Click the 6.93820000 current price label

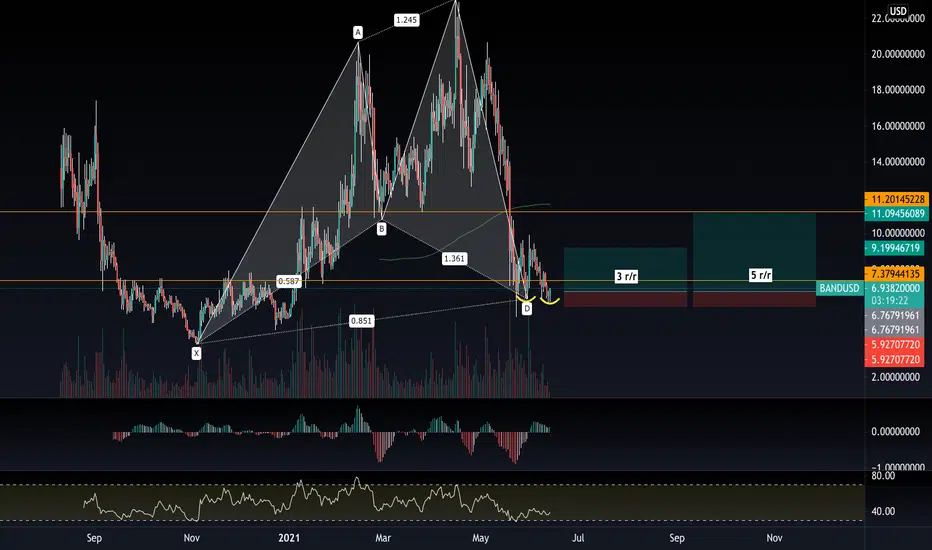(x=897, y=288)
